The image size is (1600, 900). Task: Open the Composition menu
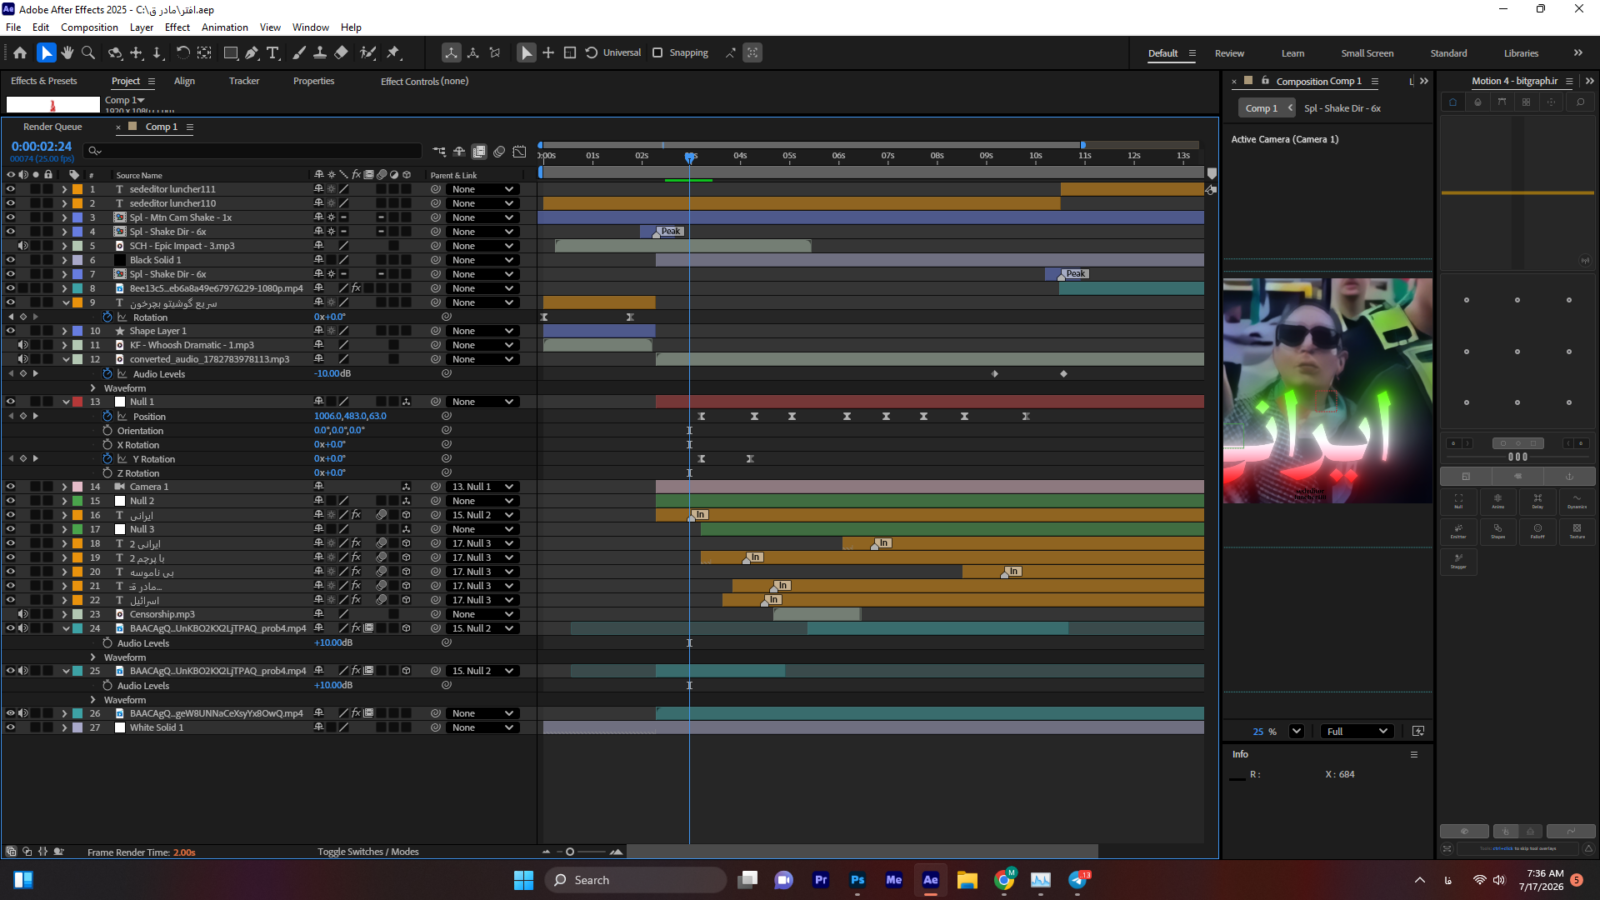[x=89, y=27]
